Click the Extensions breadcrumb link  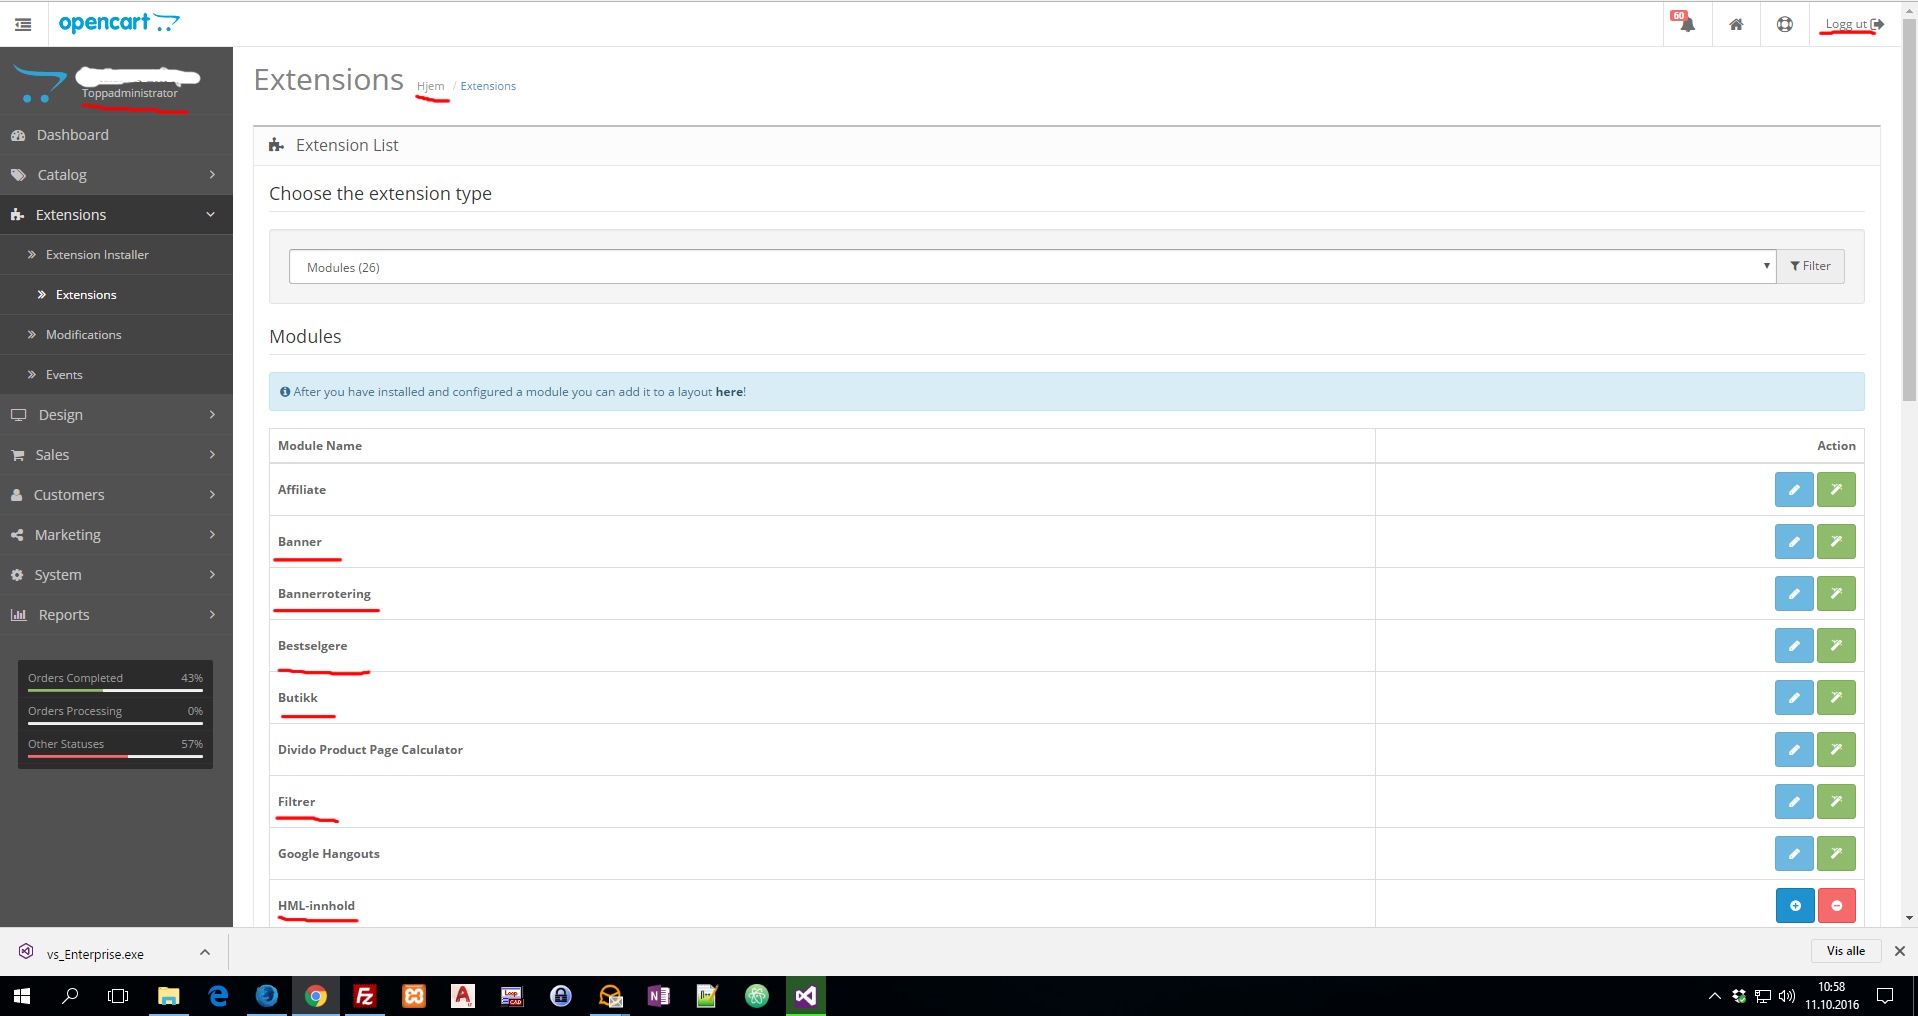coord(488,86)
